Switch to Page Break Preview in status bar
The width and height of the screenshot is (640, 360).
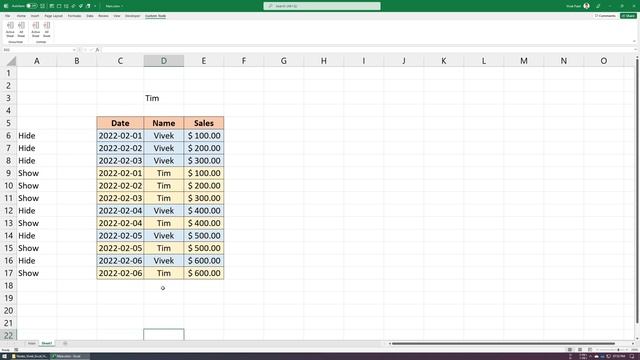[590, 350]
